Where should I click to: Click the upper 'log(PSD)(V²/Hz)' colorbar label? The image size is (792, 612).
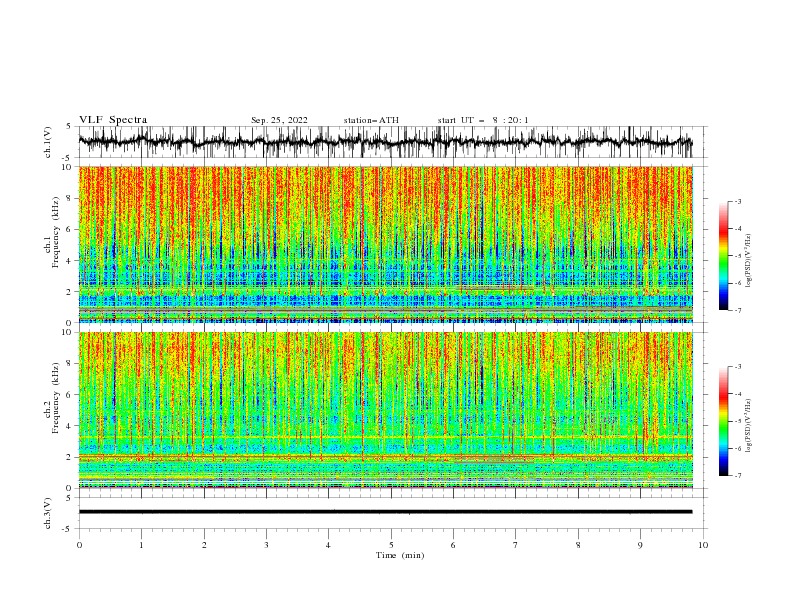pos(749,261)
